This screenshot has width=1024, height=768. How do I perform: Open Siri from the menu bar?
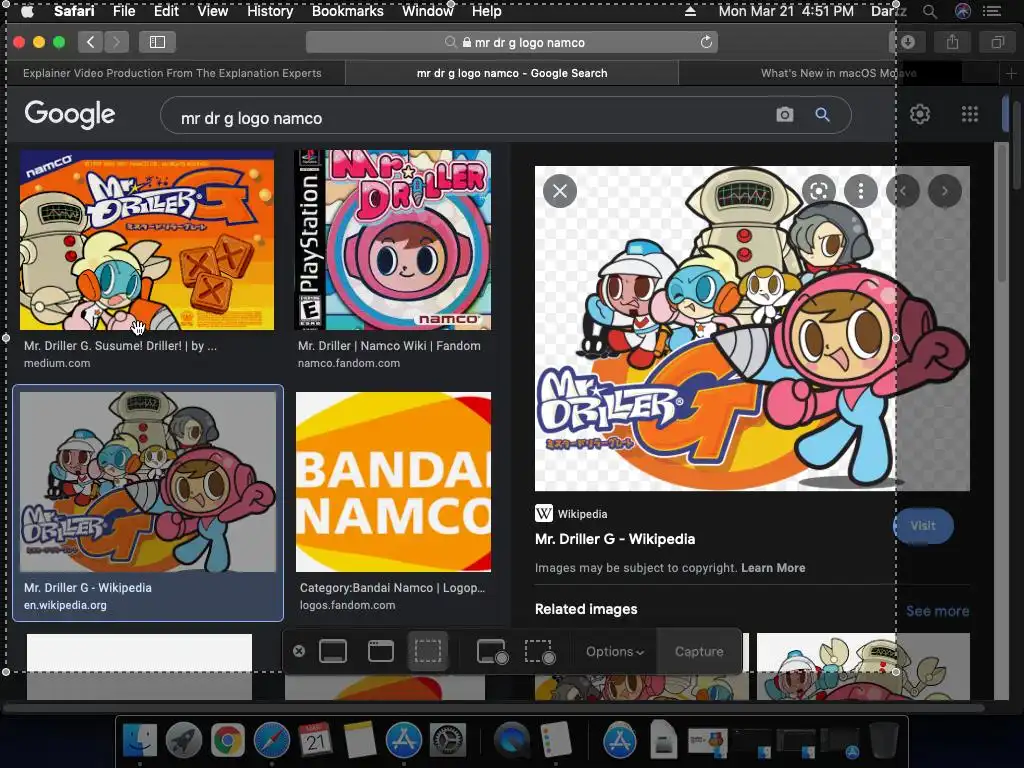(x=963, y=11)
